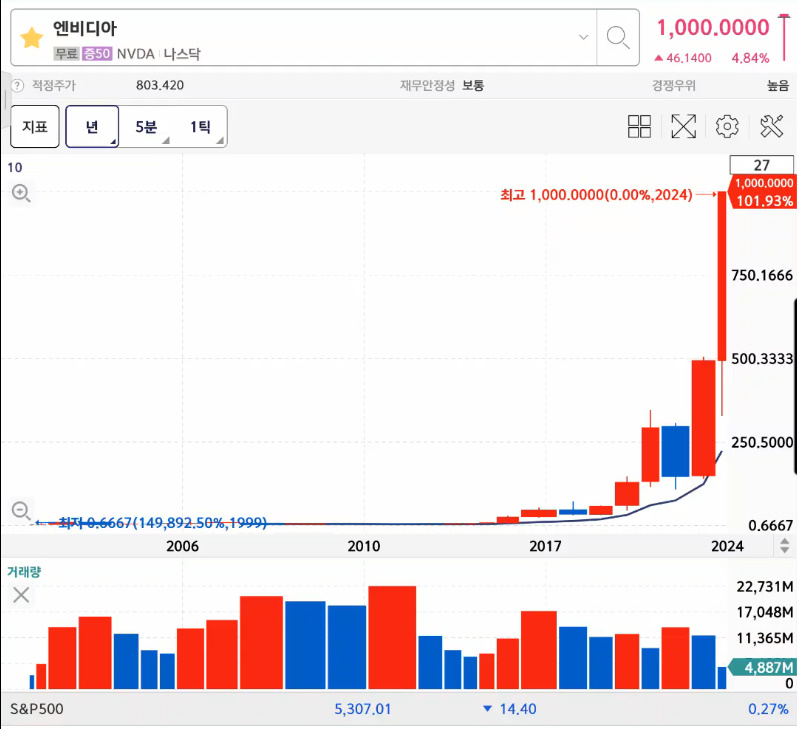The width and height of the screenshot is (797, 729).
Task: Click the blue 2022 candlestick
Action: click(675, 451)
